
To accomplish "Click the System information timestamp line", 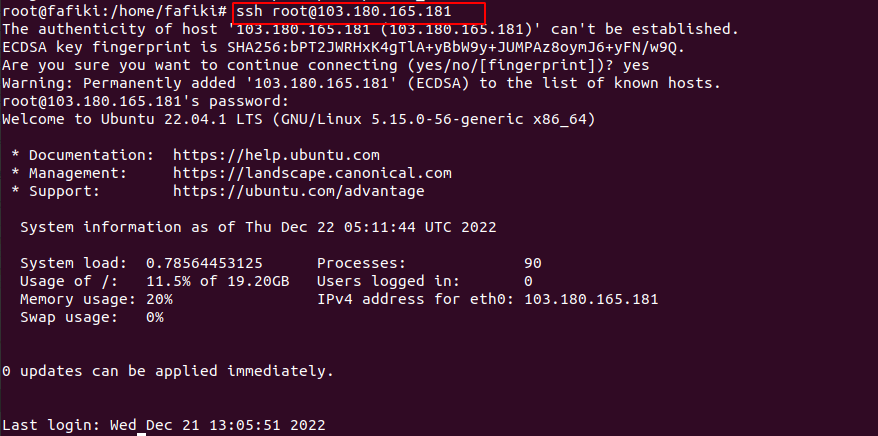I will tap(258, 227).
